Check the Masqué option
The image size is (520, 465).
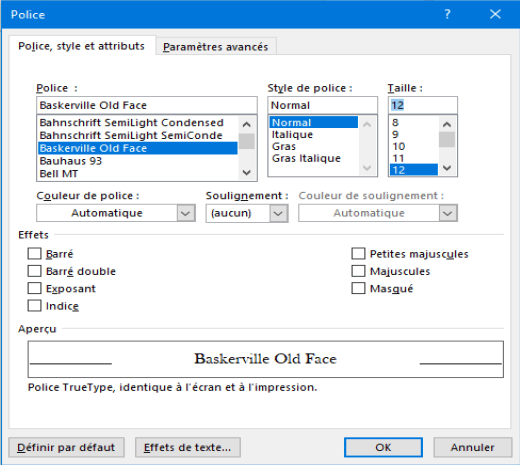[x=358, y=288]
